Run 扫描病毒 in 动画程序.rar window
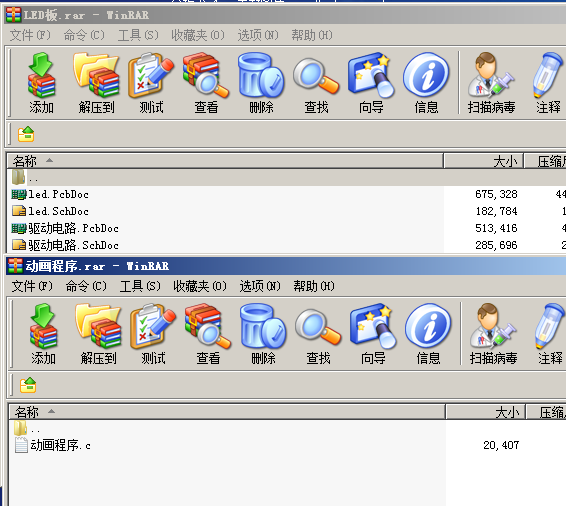 coord(493,334)
